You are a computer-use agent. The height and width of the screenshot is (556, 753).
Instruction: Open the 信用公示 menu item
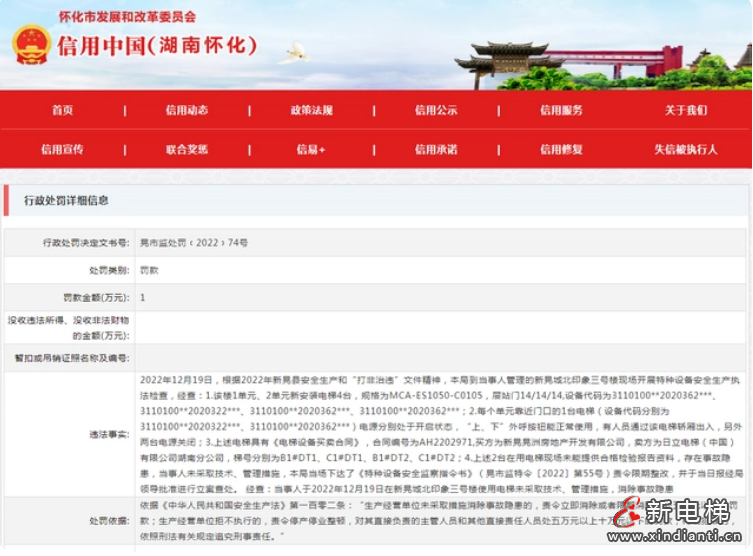point(436,110)
